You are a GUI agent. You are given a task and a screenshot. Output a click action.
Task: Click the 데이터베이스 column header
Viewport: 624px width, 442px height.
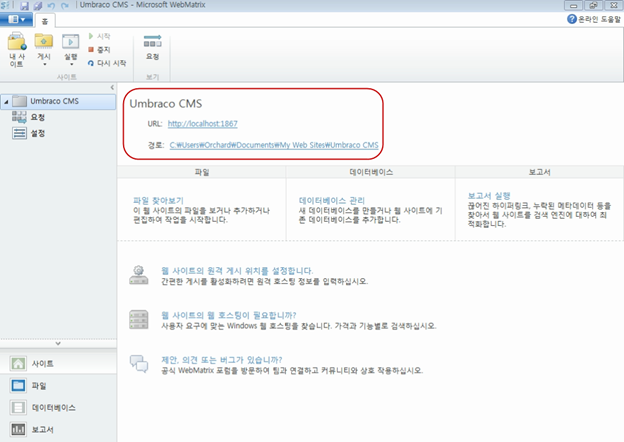(371, 172)
